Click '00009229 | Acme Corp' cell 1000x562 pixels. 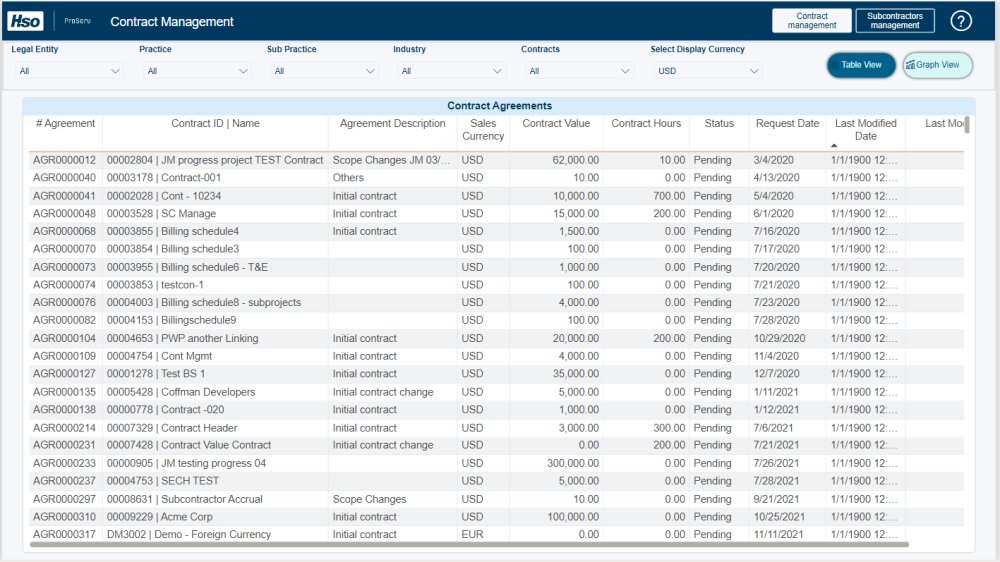point(159,517)
